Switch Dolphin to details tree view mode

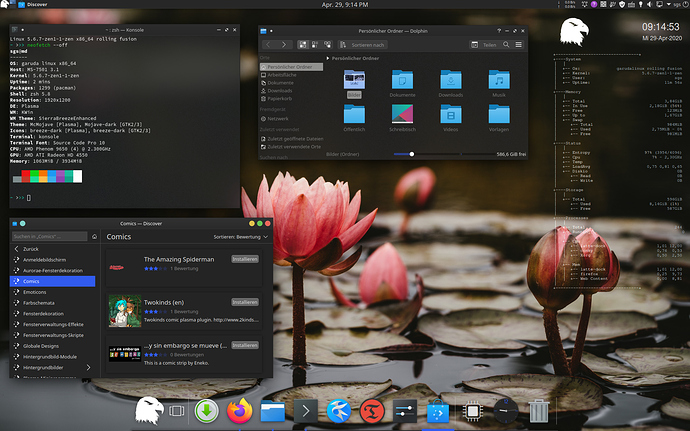[327, 44]
